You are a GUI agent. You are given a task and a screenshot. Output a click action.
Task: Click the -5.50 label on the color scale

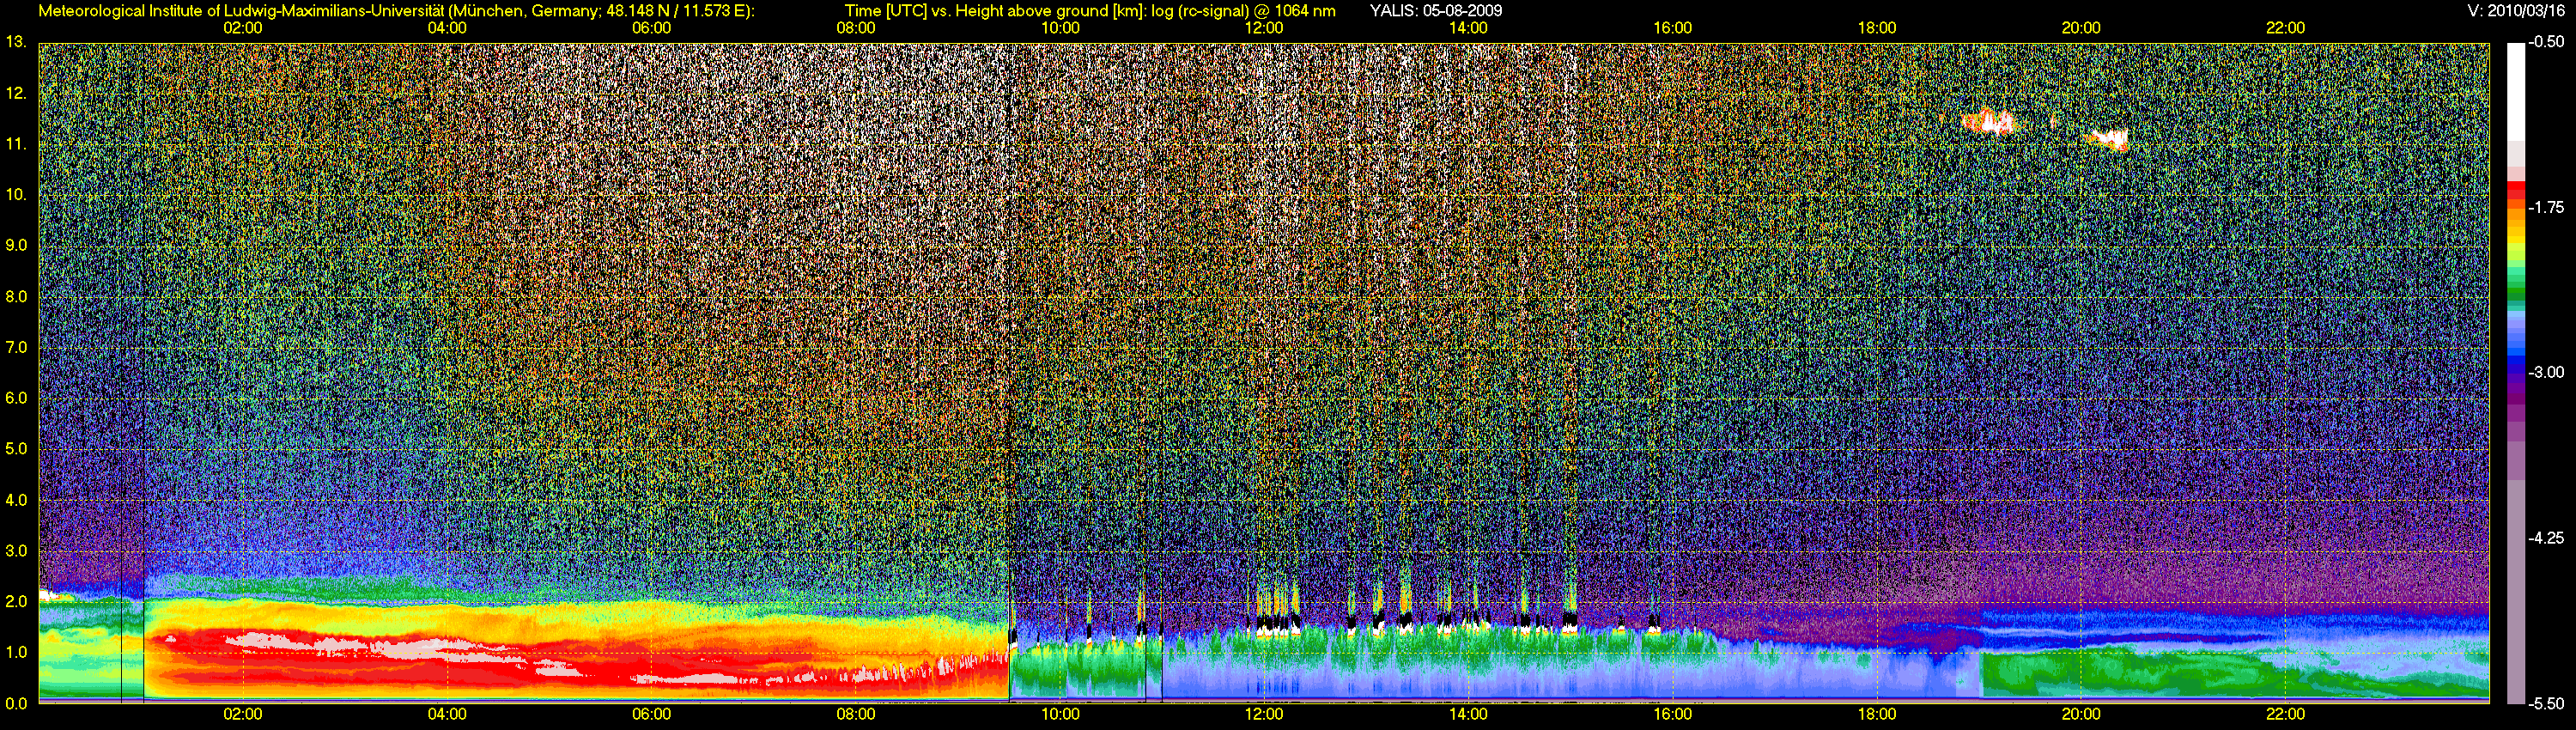(2546, 703)
